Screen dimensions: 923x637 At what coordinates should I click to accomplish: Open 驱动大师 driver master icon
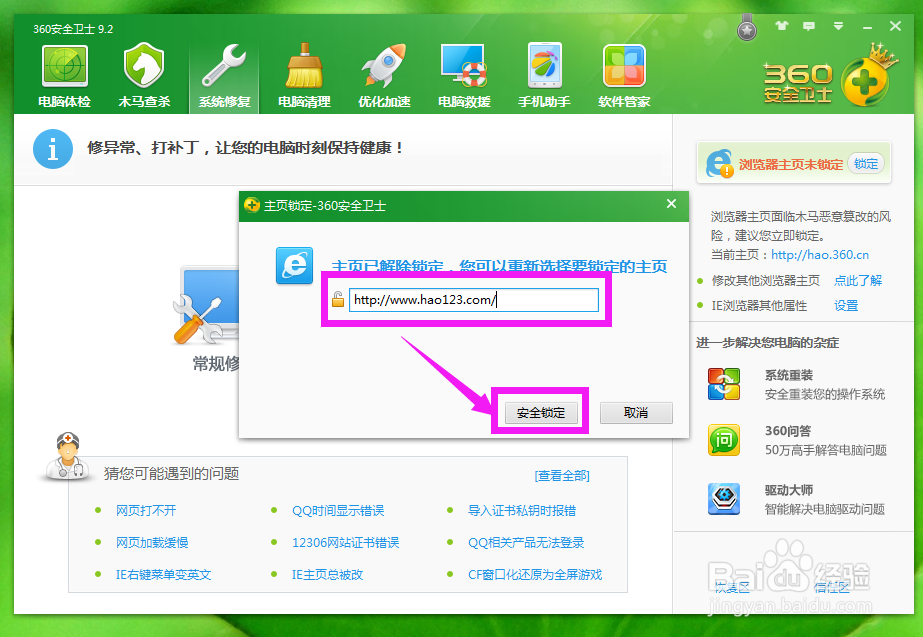click(724, 499)
